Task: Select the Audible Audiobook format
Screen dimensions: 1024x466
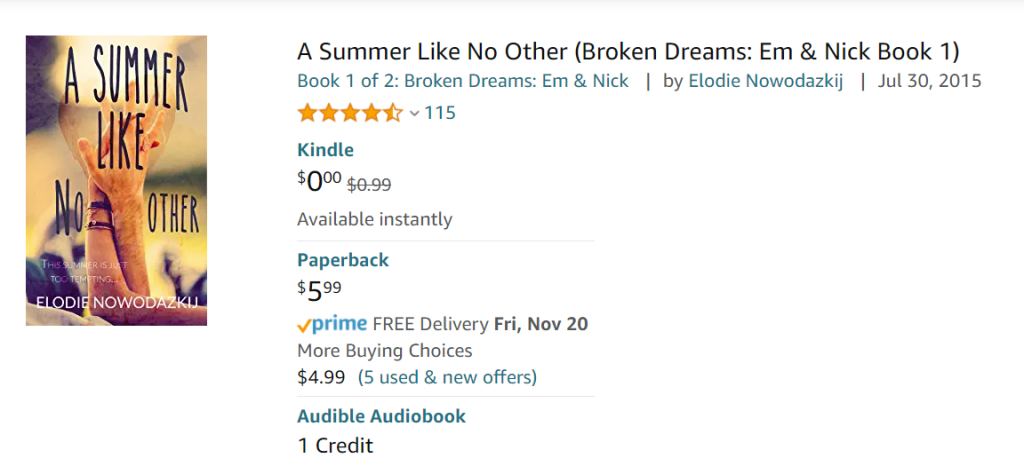Action: click(x=381, y=416)
